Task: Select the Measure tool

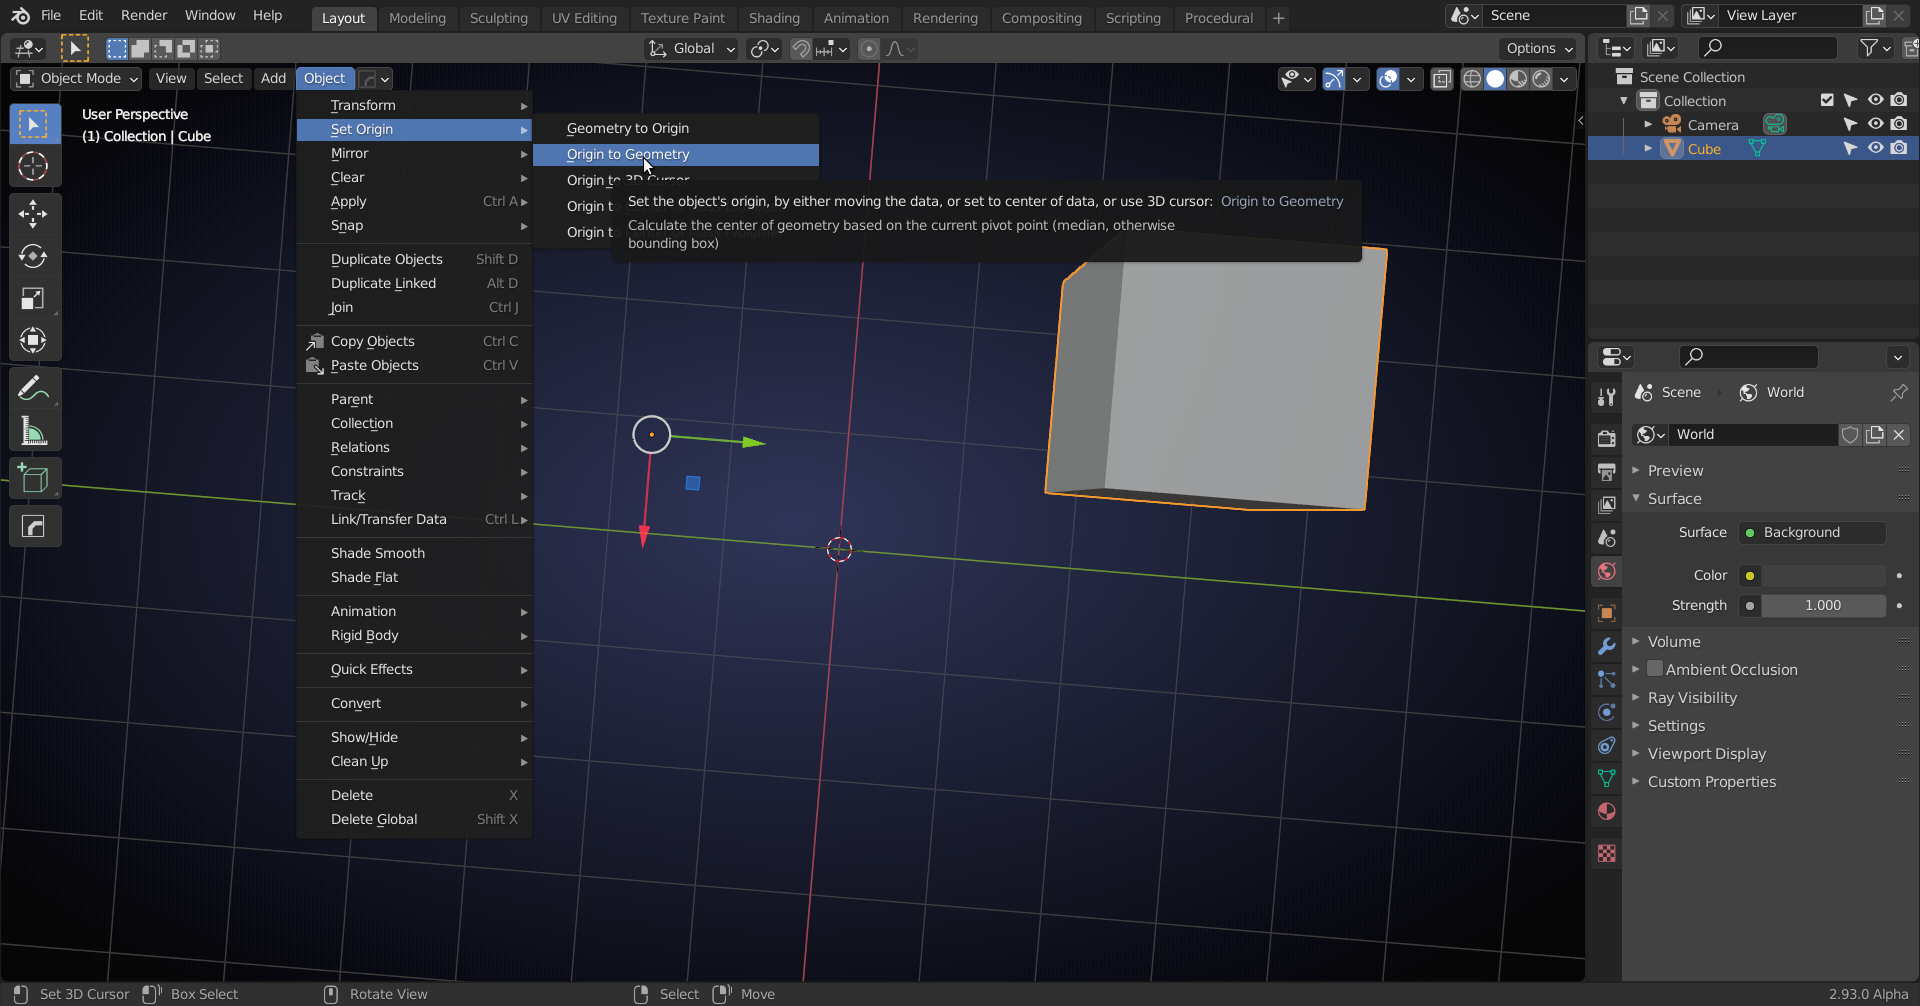Action: click(x=33, y=432)
